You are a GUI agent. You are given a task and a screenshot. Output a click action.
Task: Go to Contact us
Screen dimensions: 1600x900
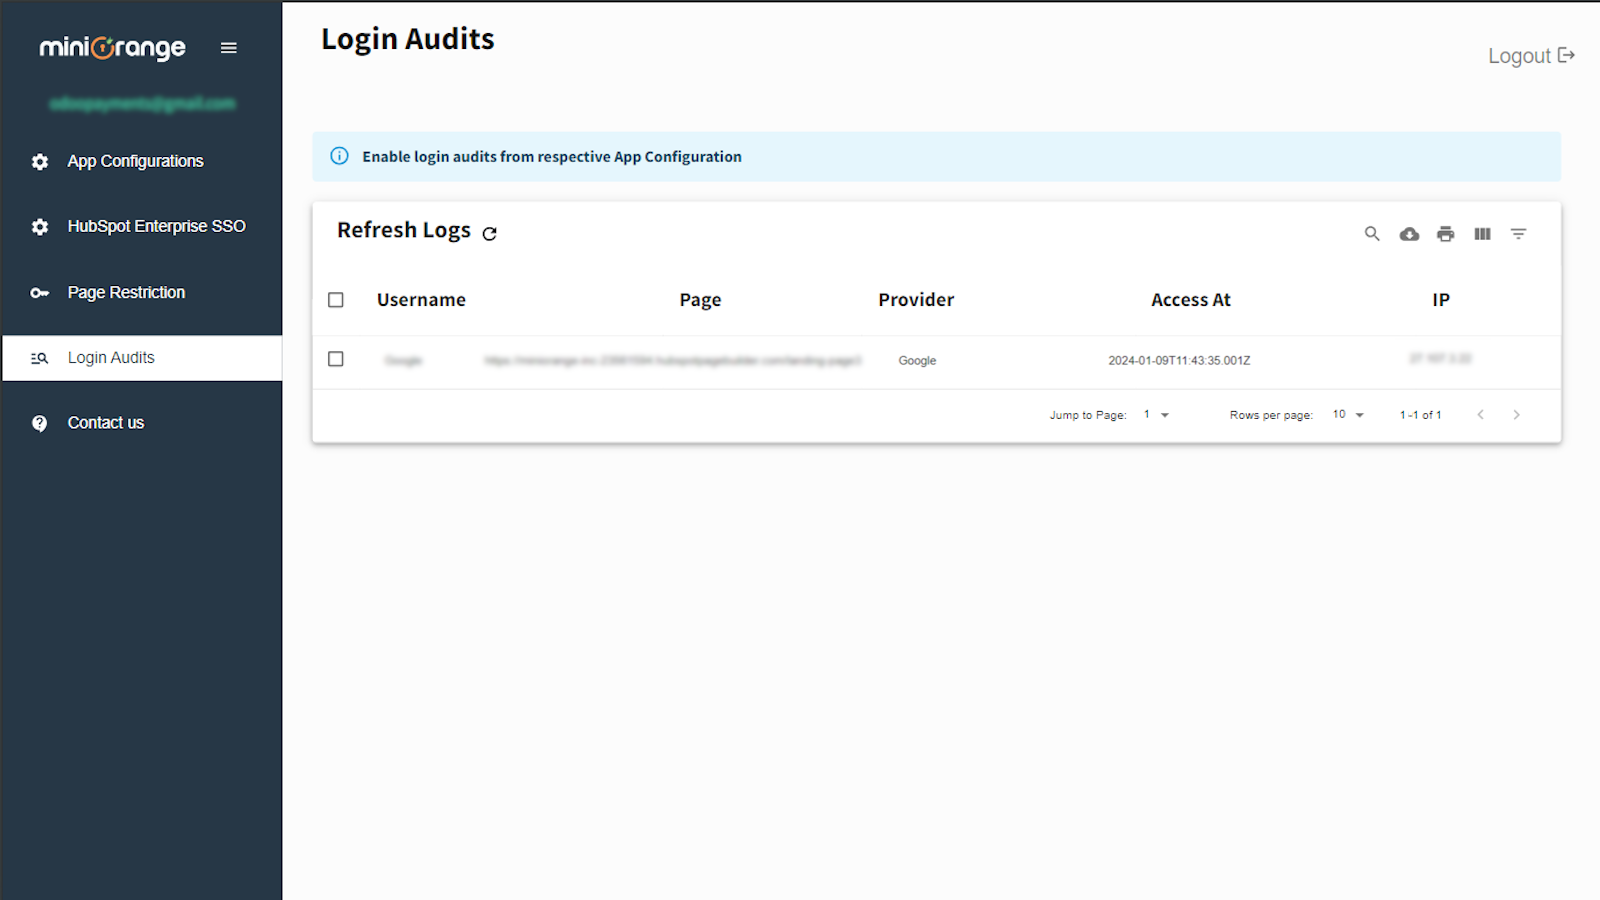(x=105, y=422)
